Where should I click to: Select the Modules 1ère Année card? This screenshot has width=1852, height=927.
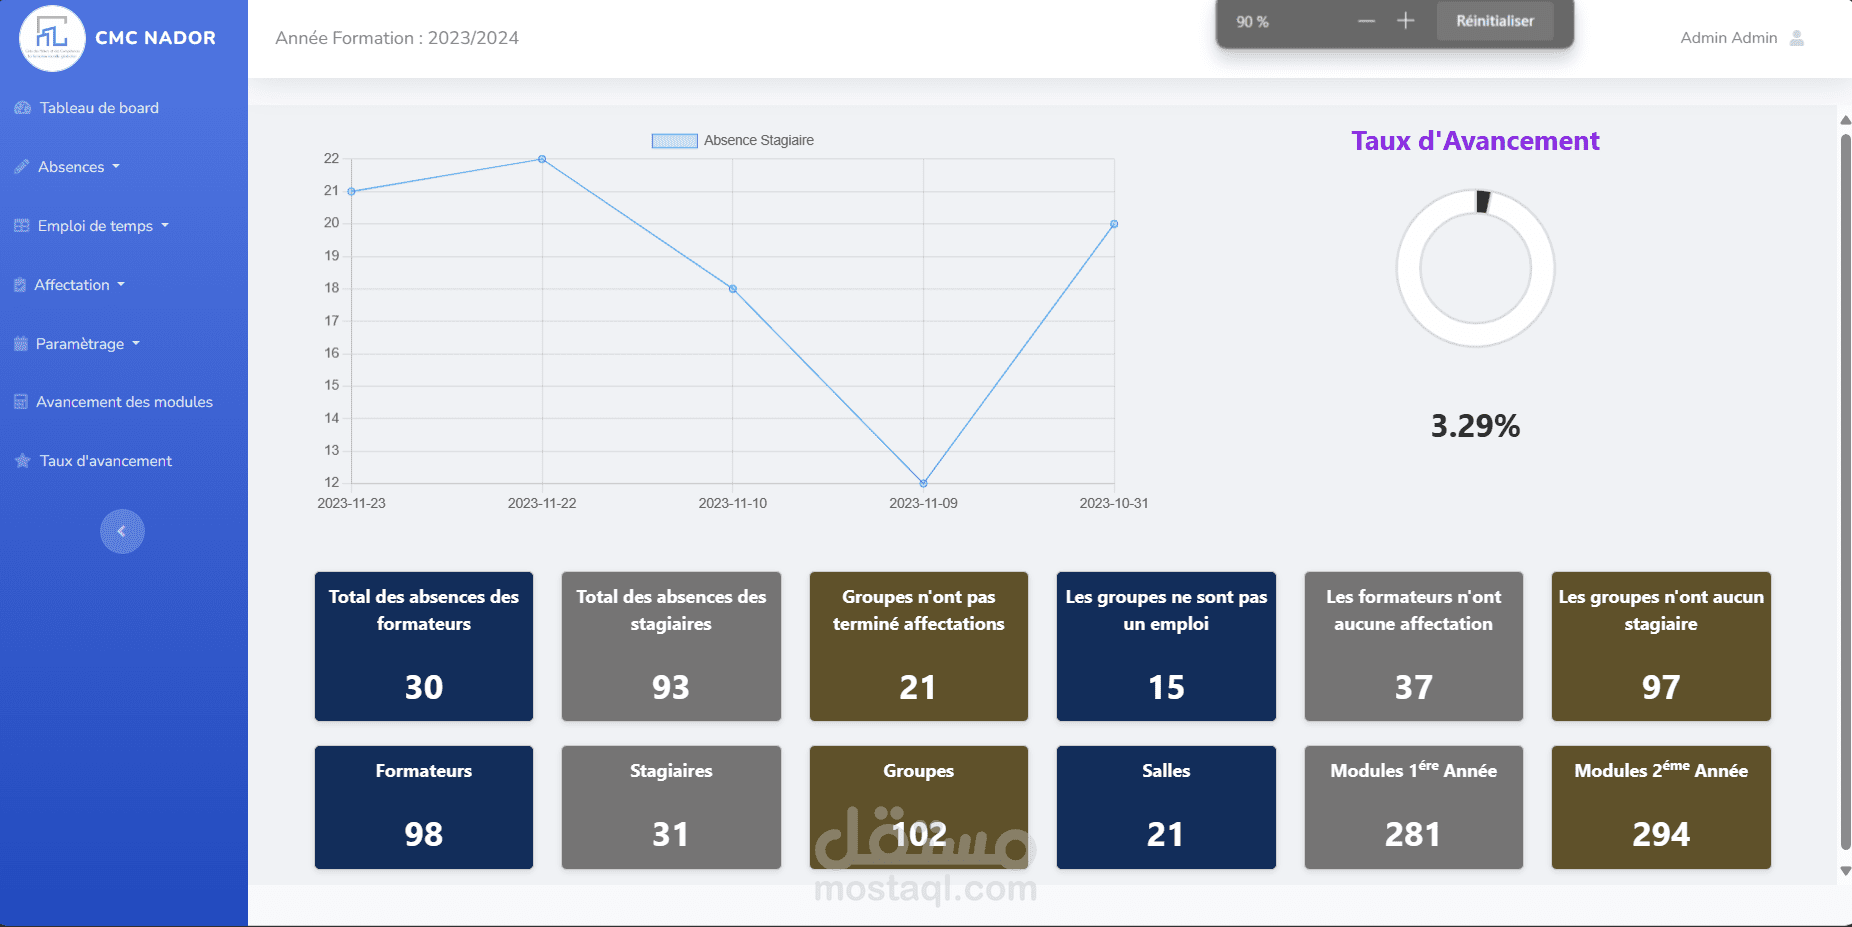point(1414,807)
